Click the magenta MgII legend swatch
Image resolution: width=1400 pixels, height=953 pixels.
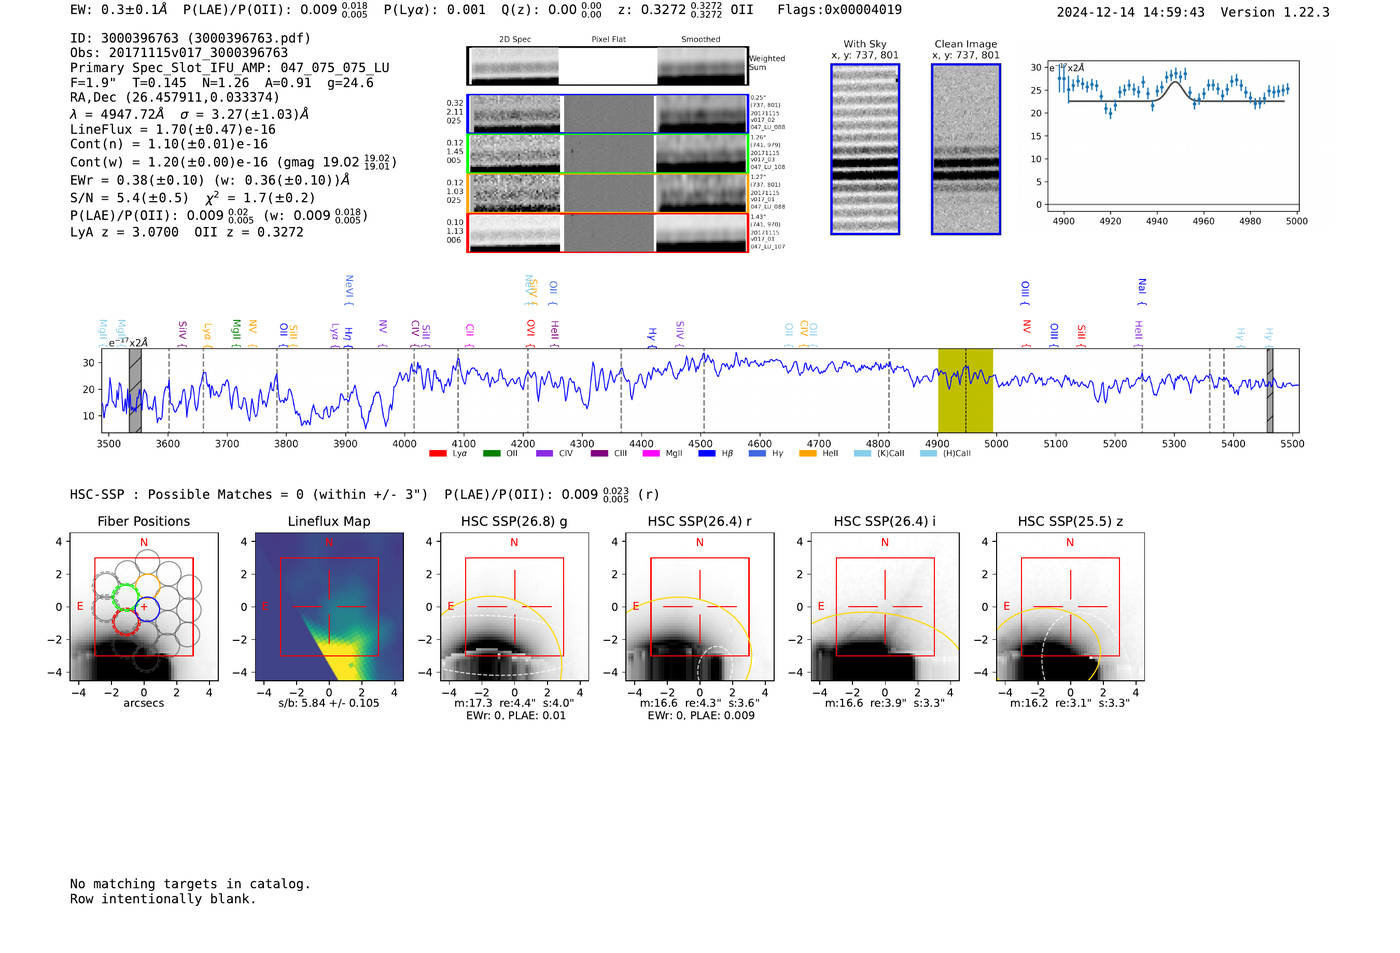click(x=651, y=453)
